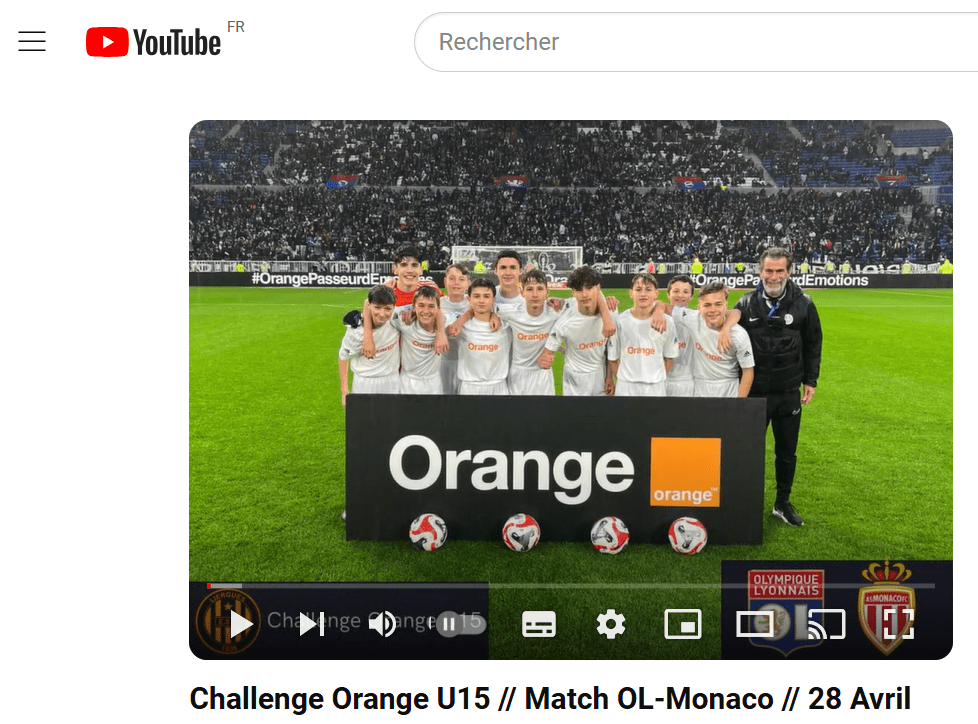Open the hamburger guide menu
The image size is (978, 724).
(32, 41)
